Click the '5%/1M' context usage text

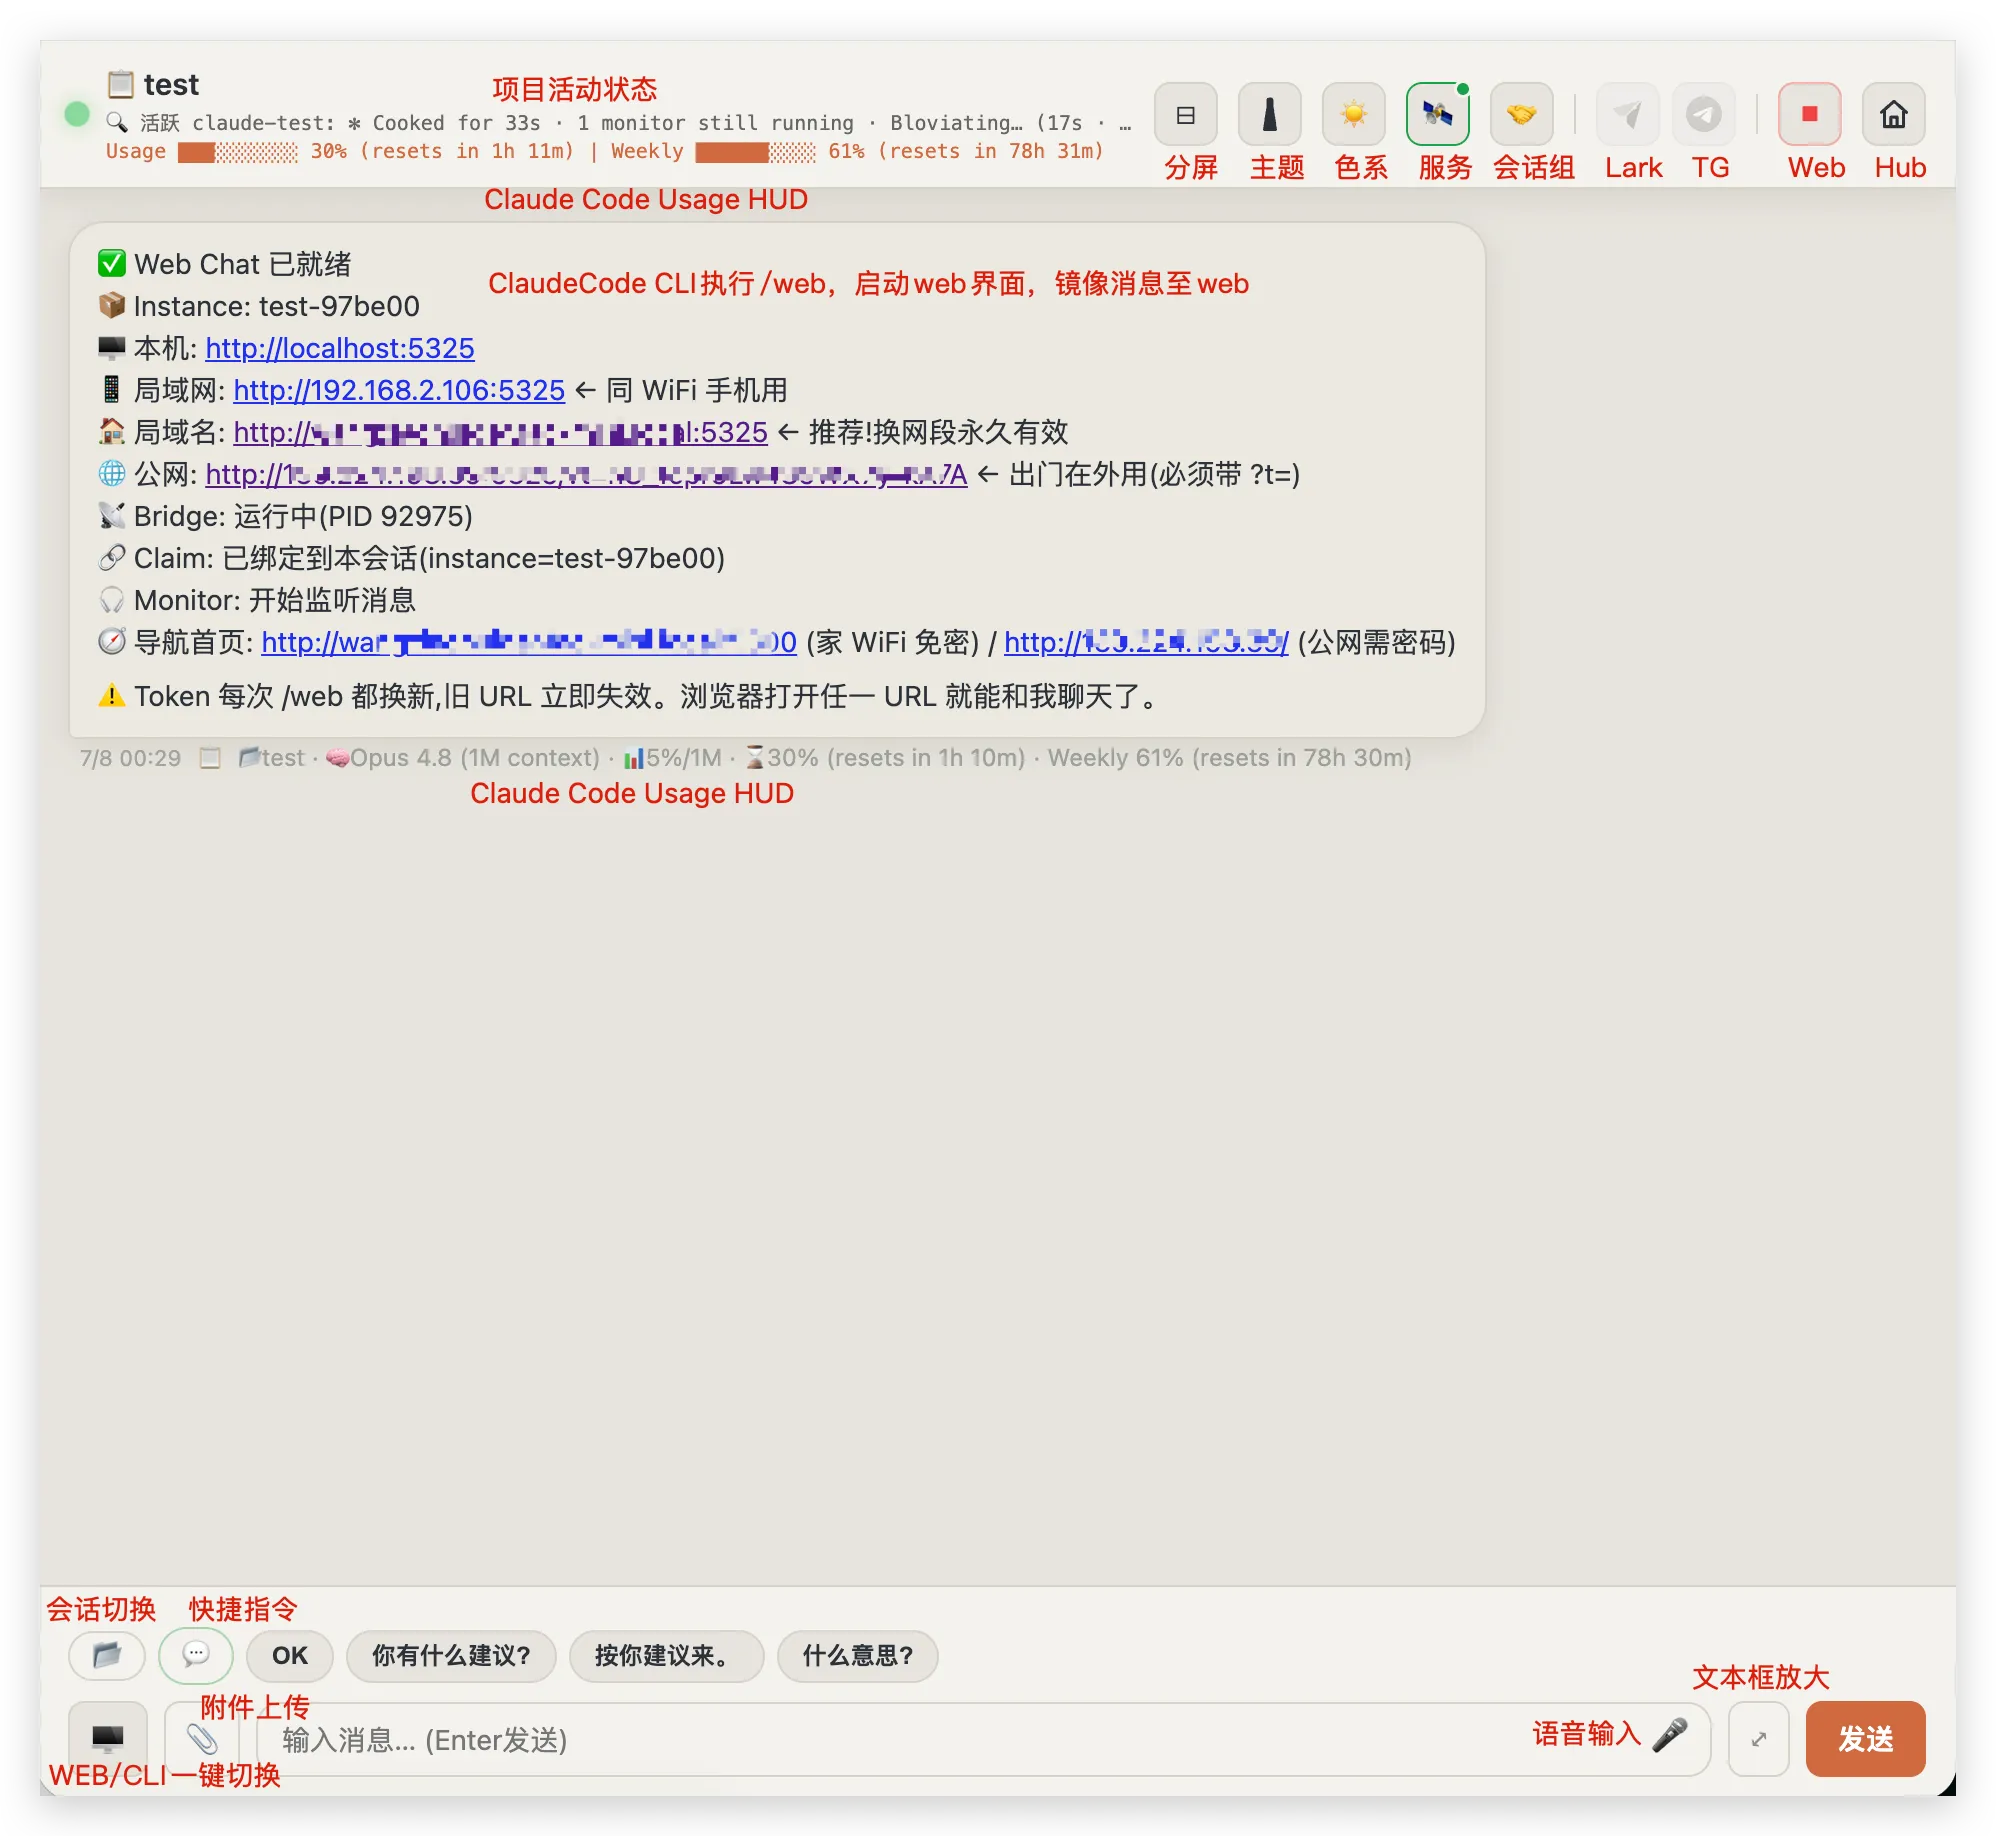(684, 758)
